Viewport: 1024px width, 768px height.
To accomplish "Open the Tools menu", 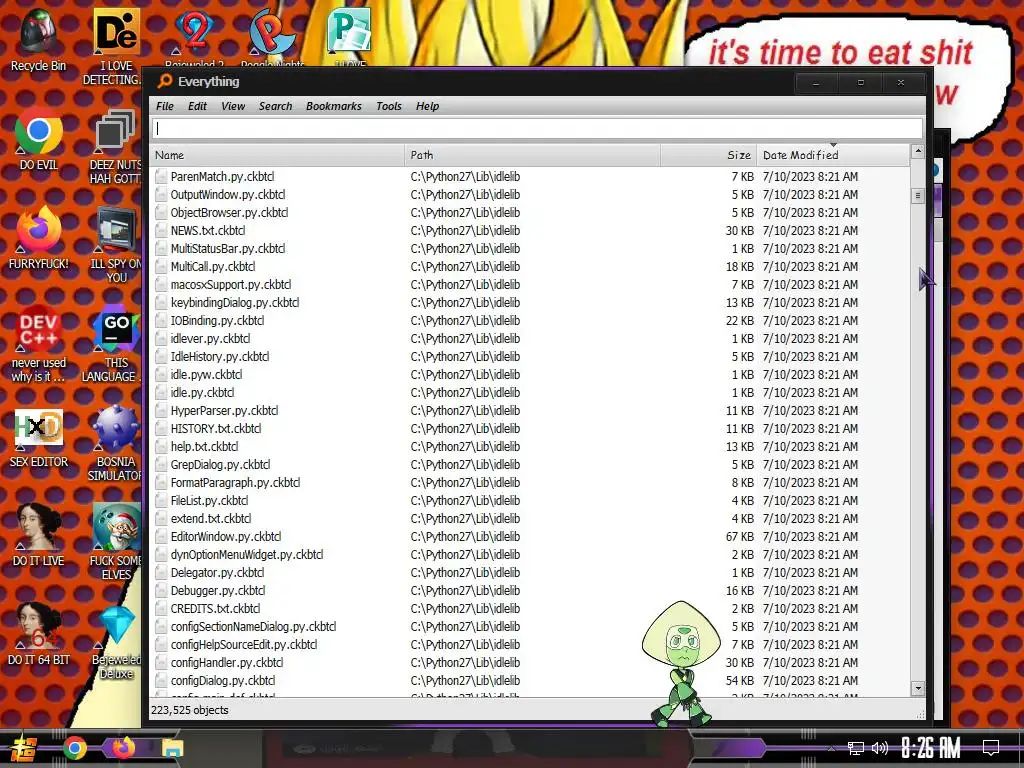I will 389,106.
